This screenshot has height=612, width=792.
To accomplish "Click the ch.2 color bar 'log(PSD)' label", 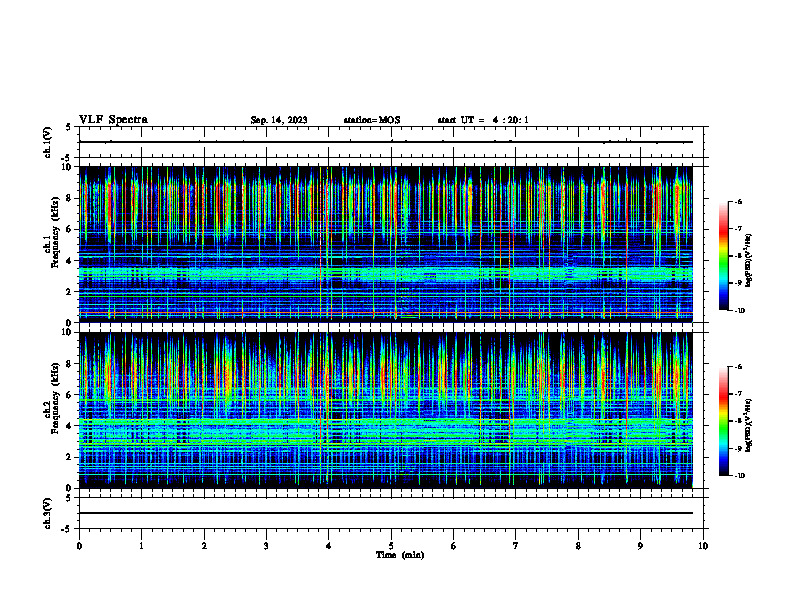I will [749, 425].
